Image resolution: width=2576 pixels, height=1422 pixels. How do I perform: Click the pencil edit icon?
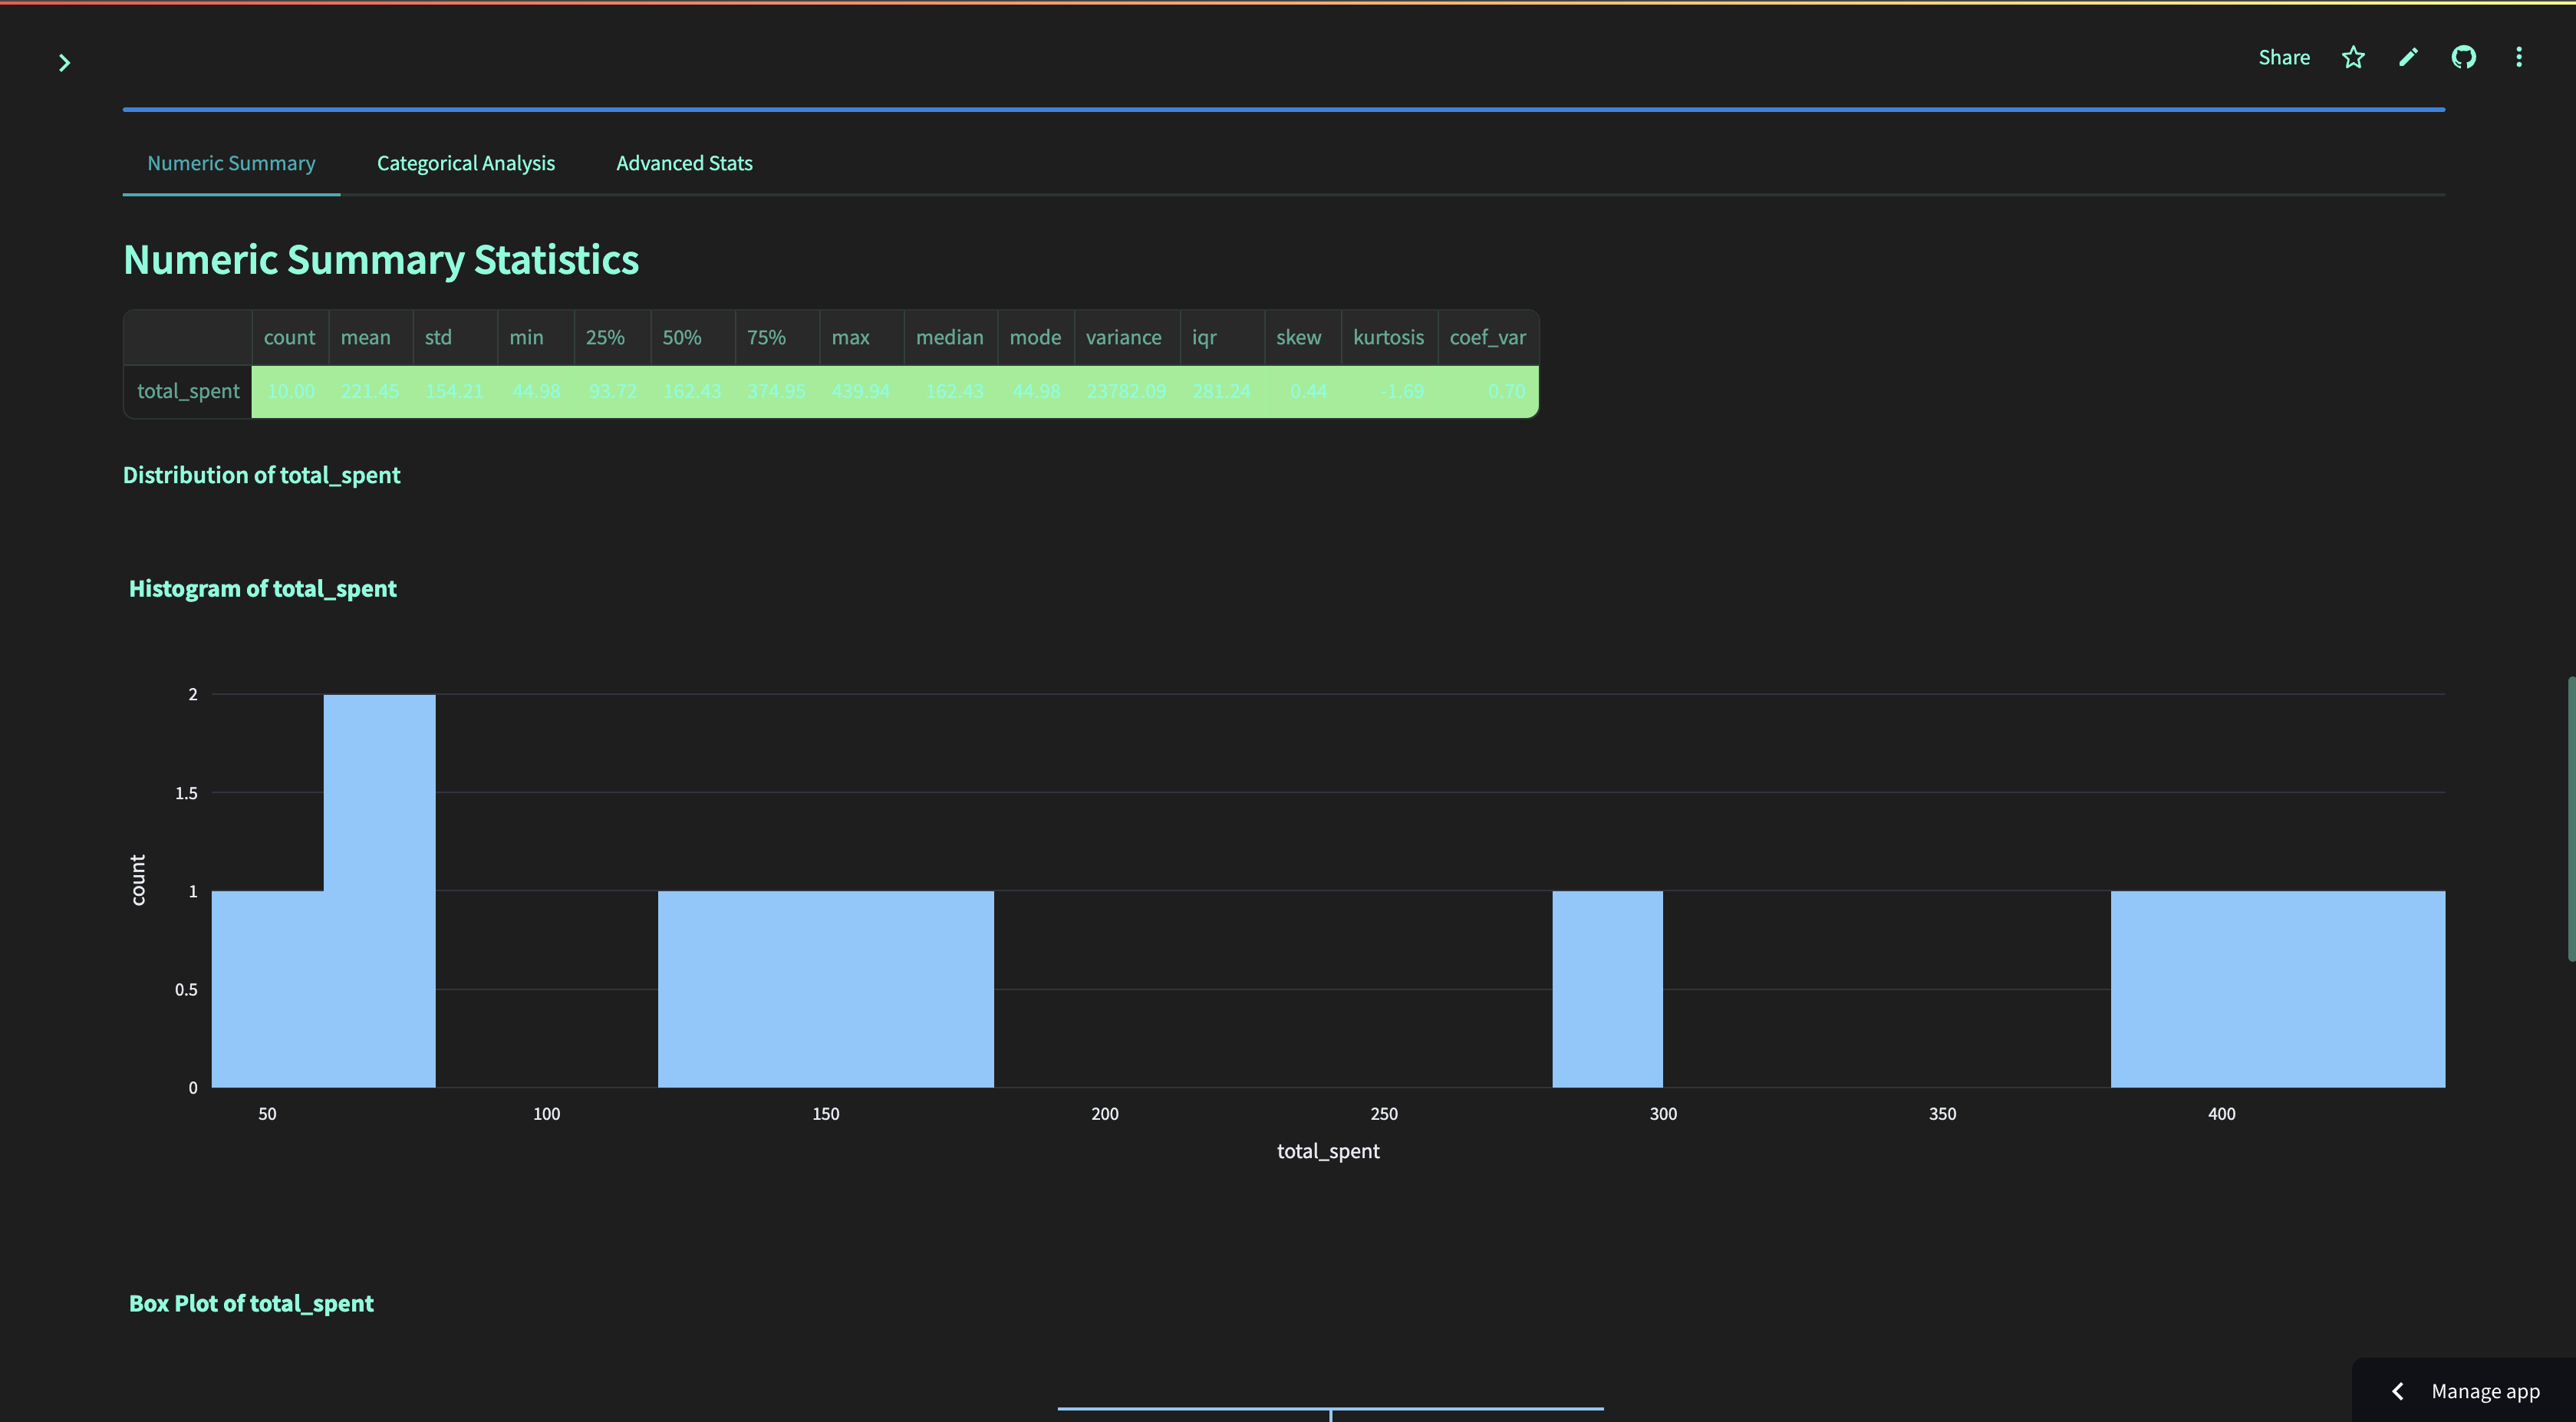[x=2408, y=57]
